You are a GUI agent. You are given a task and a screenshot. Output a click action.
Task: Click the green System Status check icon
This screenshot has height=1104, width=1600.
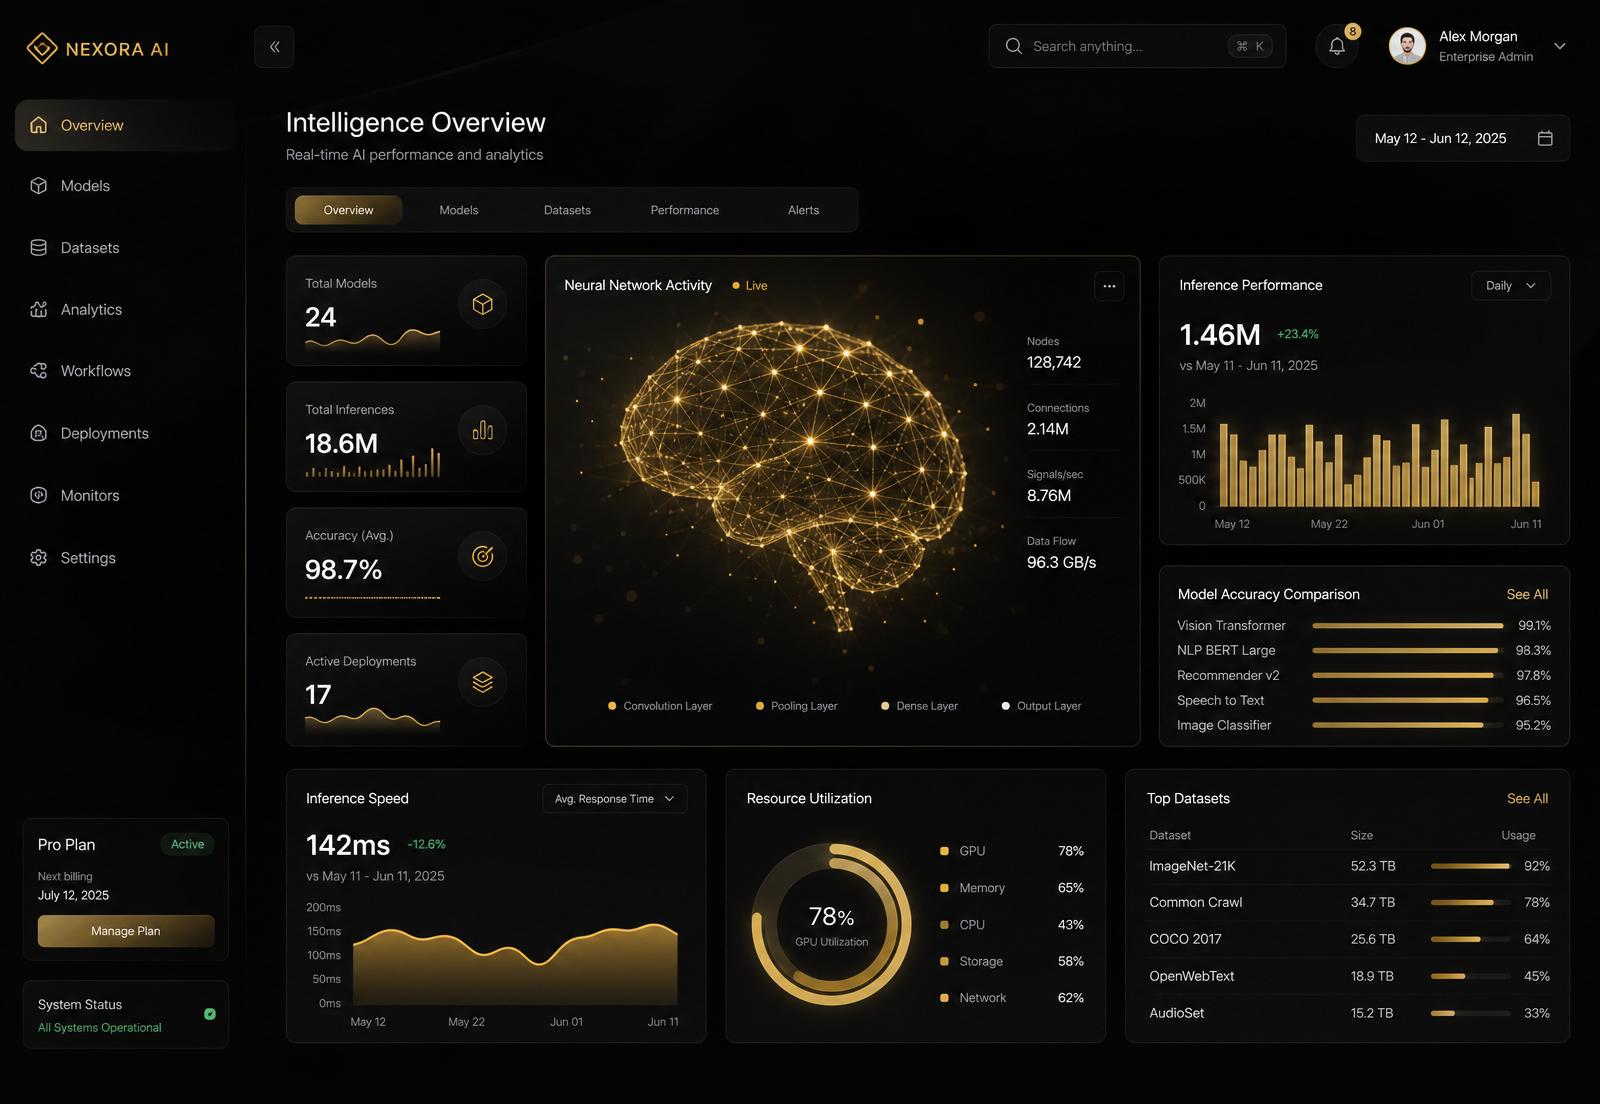210,1014
